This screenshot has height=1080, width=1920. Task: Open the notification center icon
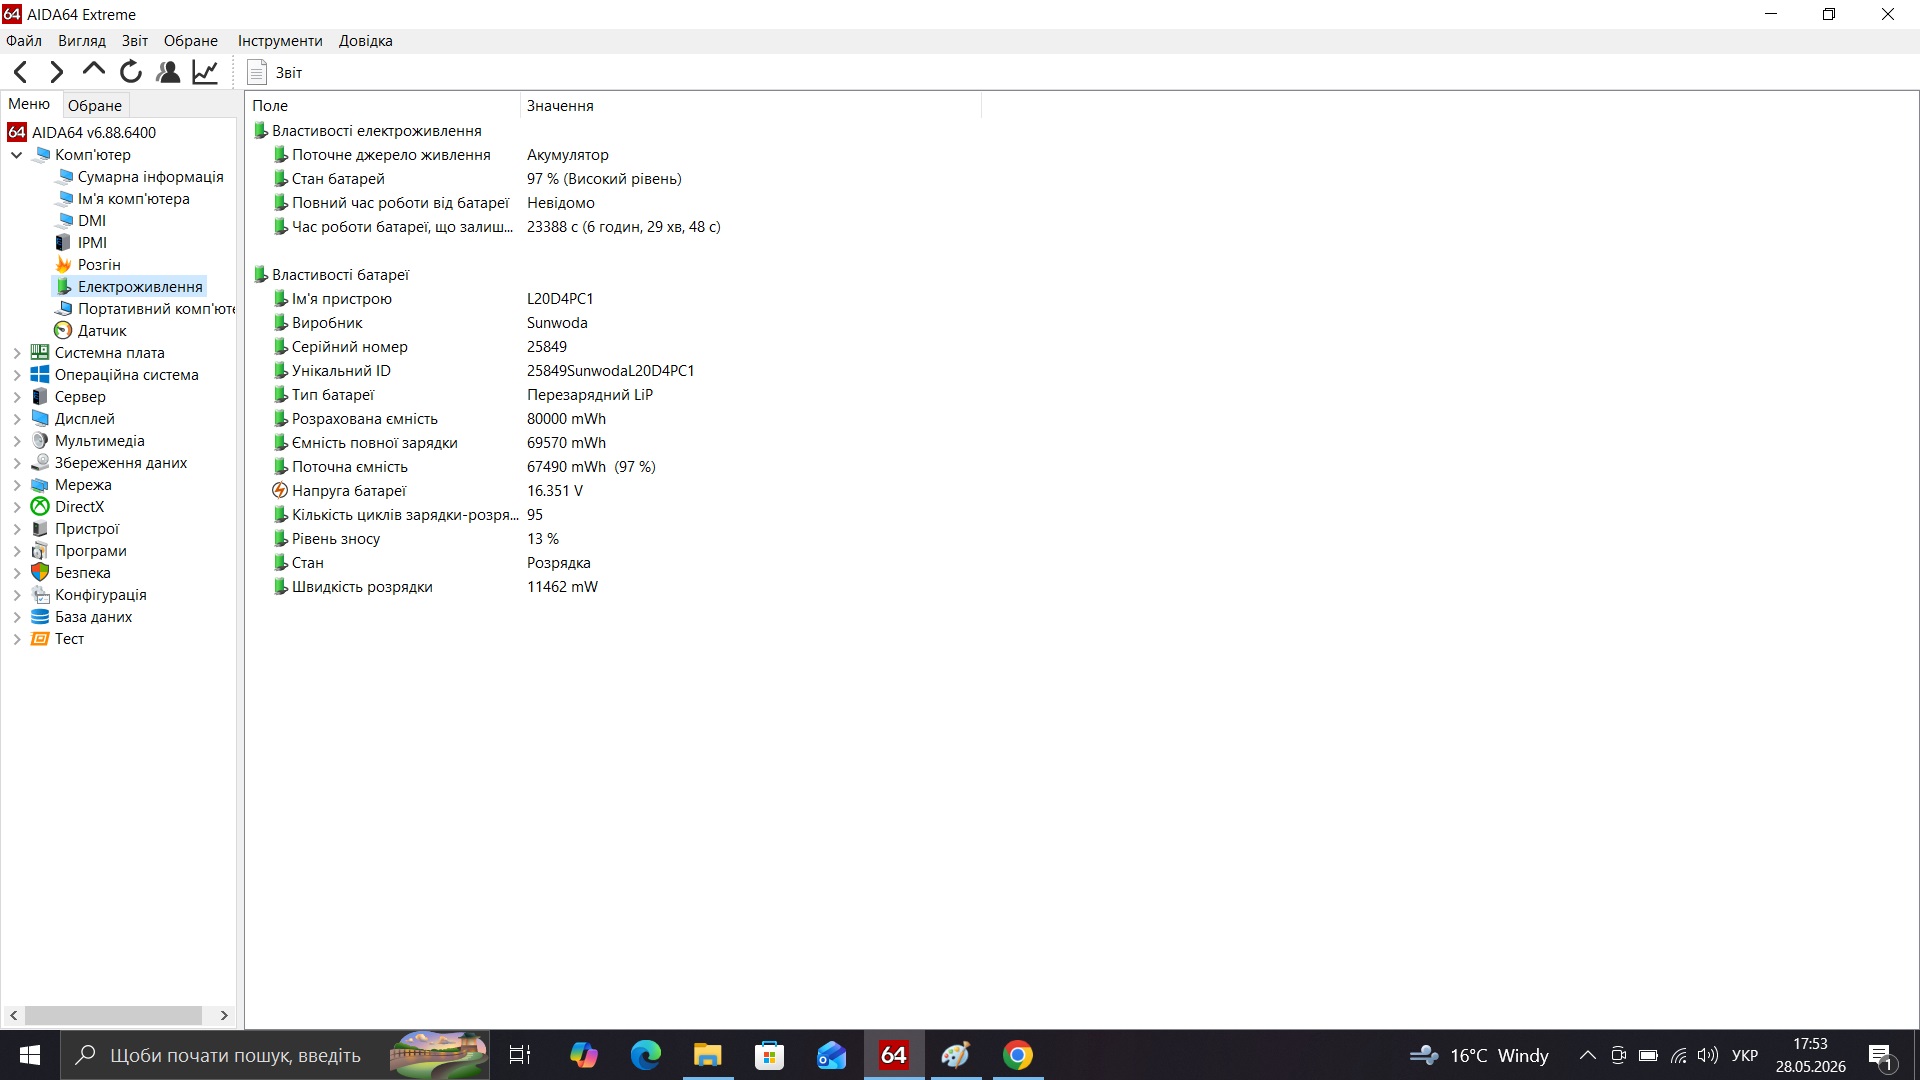[1880, 1055]
